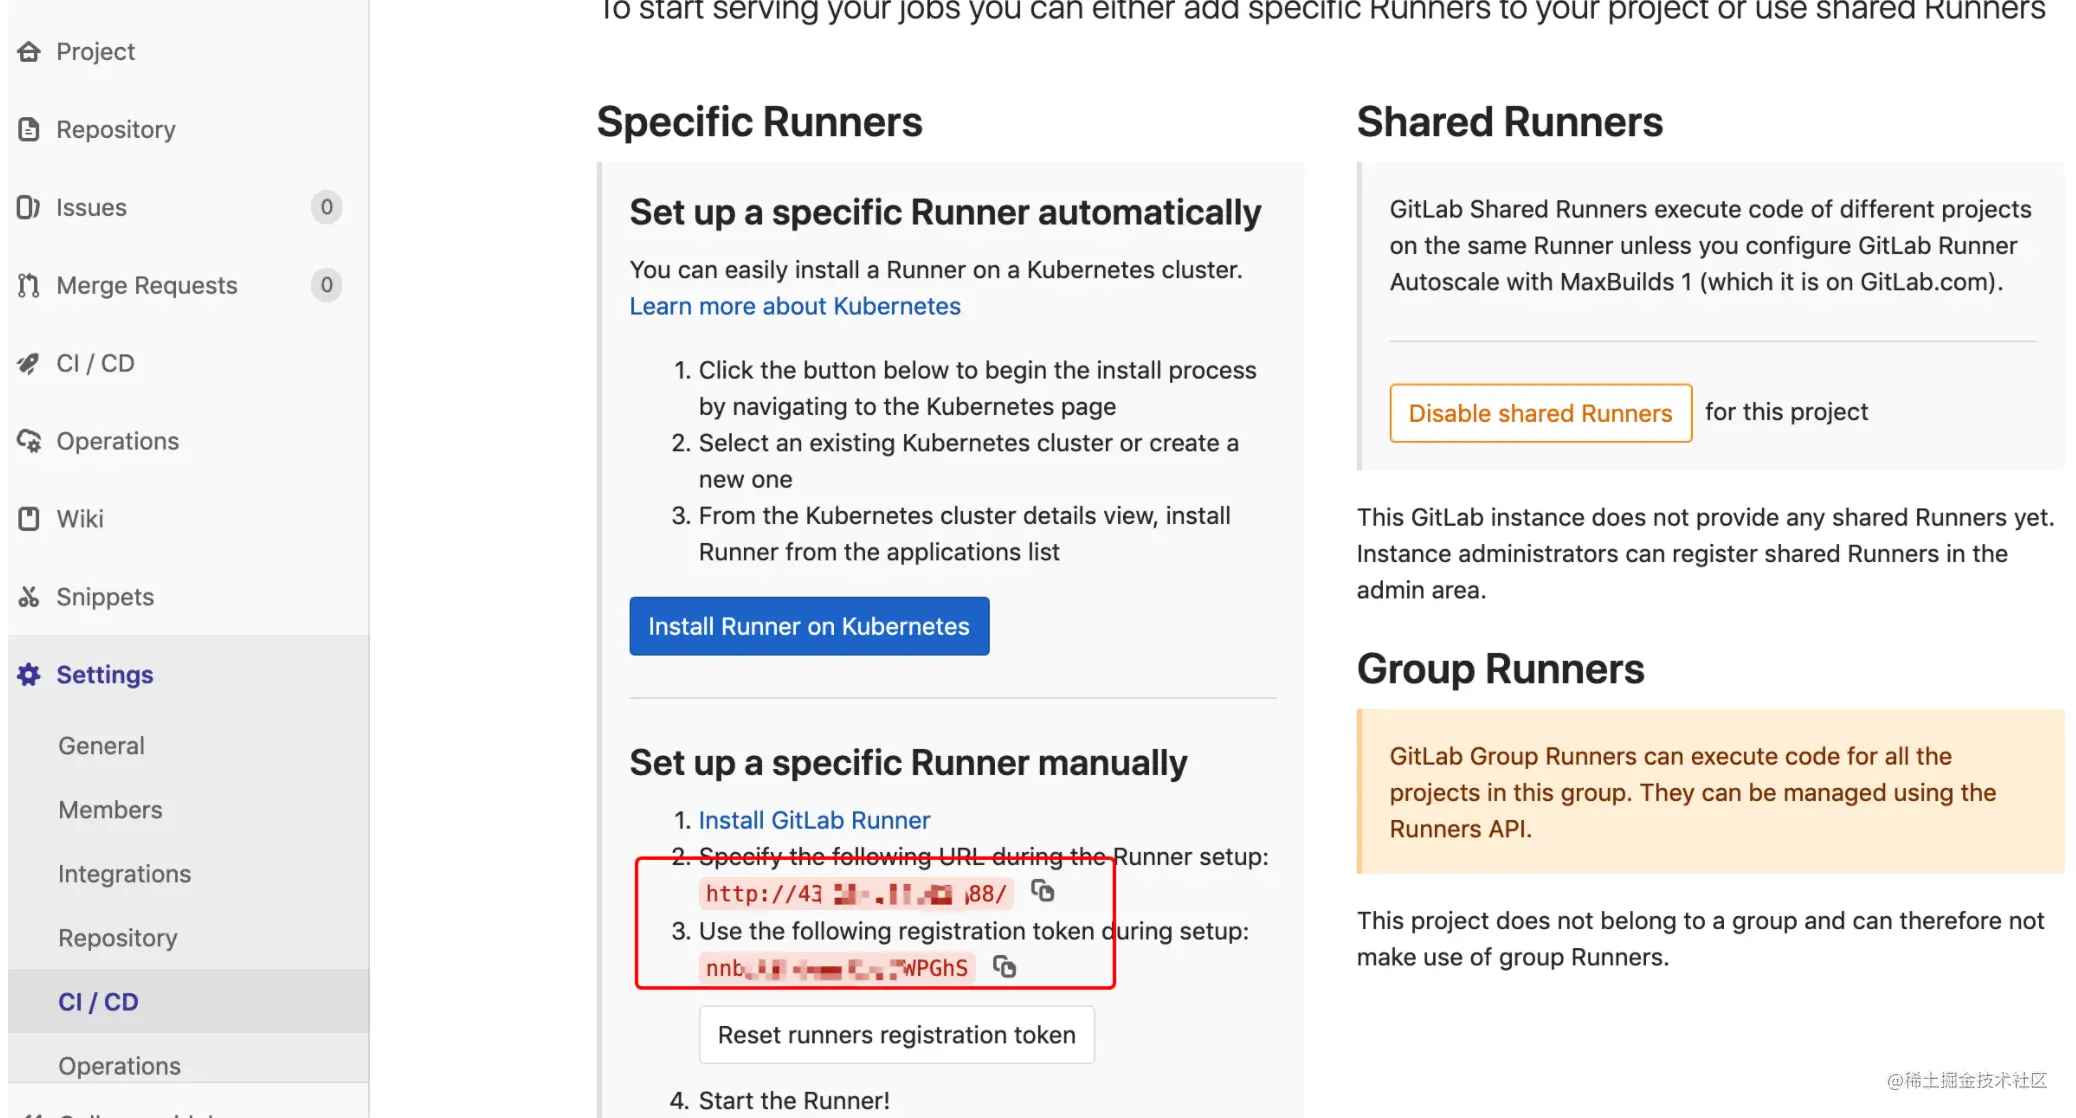Open Learn more about Kubernetes link
This screenshot has height=1118, width=2076.
[x=794, y=306]
